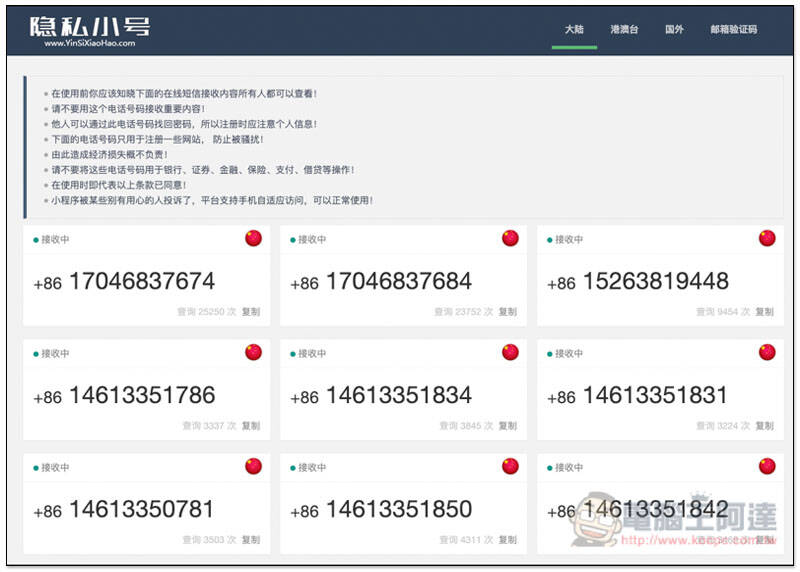Image resolution: width=800 pixels, height=572 pixels.
Task: Switch to the 国外 tab
Action: [674, 30]
